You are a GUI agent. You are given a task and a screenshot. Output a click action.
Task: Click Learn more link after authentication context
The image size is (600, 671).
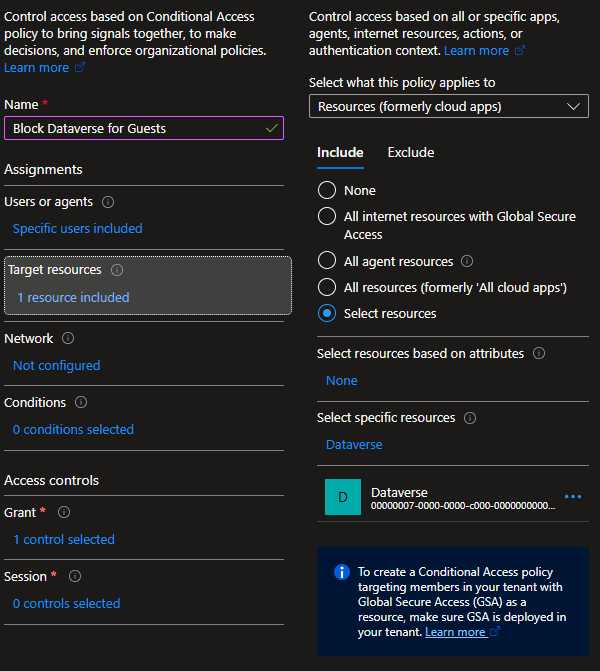coord(476,50)
